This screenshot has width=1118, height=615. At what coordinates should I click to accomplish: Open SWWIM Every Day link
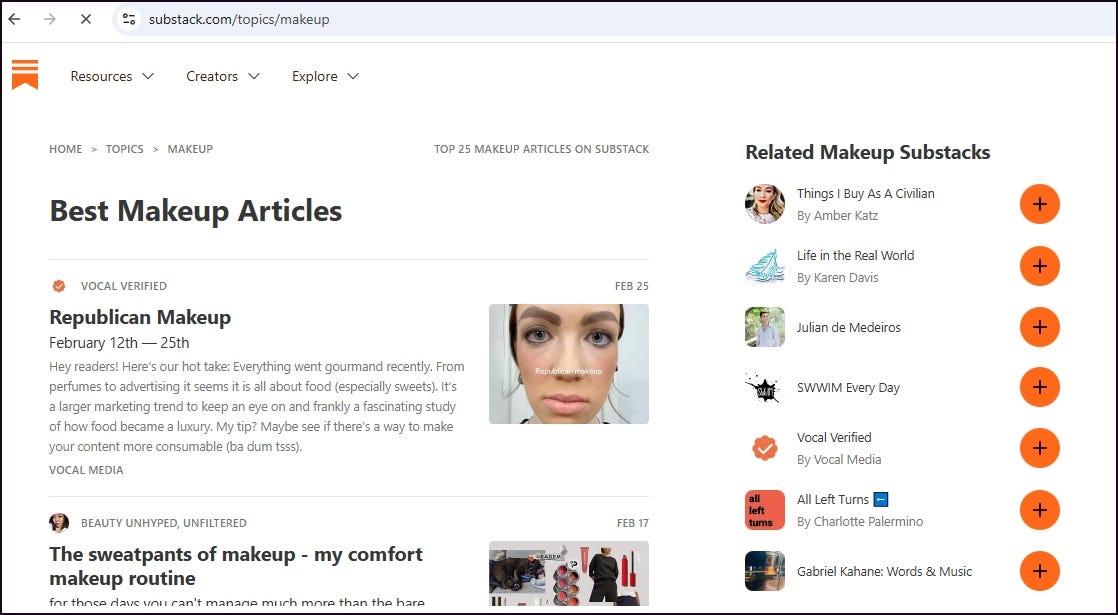[848, 388]
